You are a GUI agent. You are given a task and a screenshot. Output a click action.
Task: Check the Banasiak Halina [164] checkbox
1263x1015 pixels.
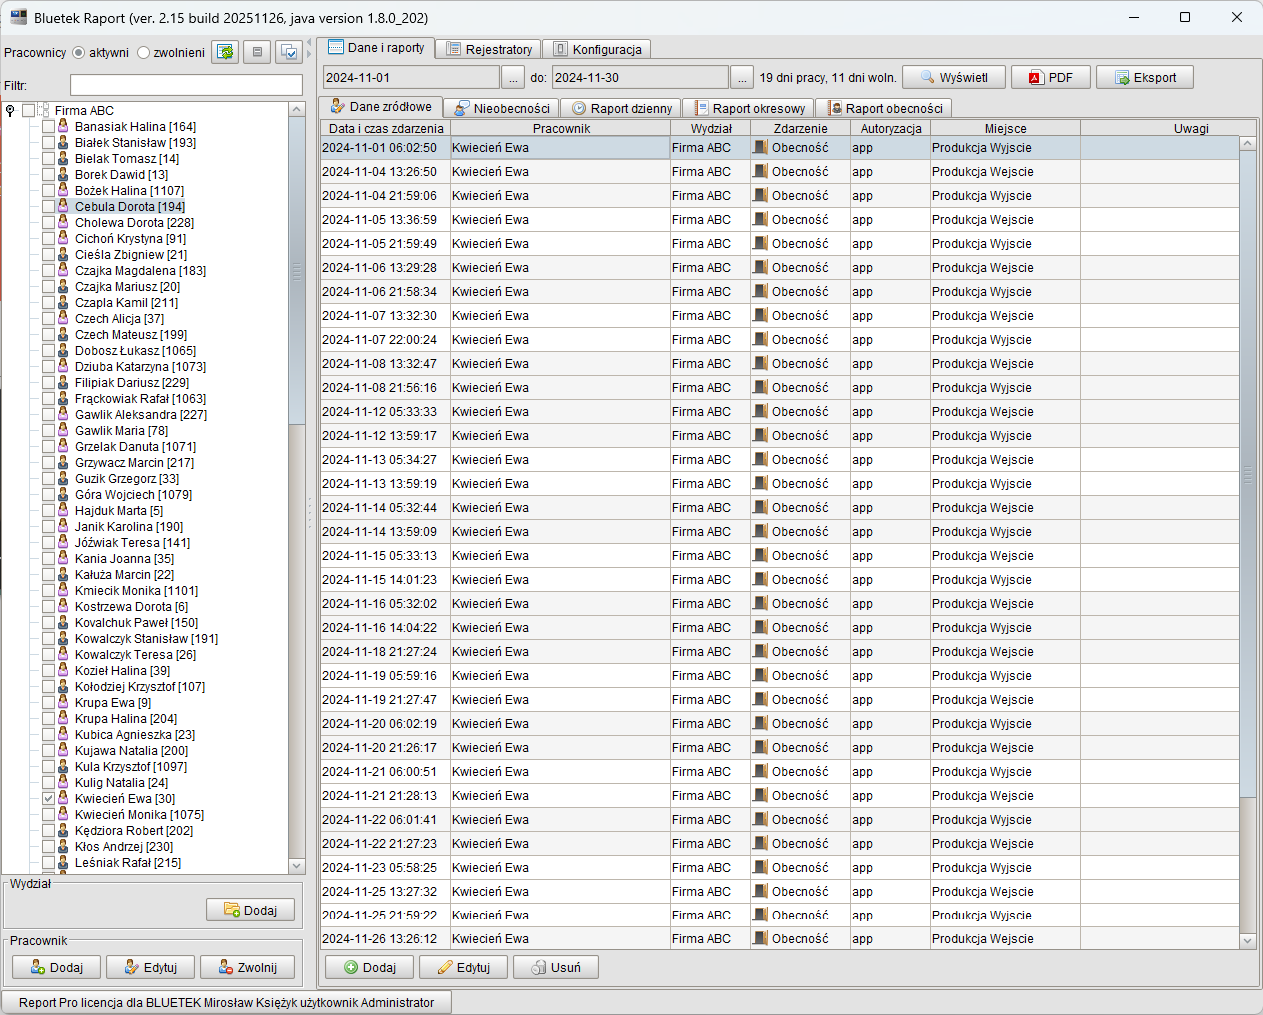(48, 127)
